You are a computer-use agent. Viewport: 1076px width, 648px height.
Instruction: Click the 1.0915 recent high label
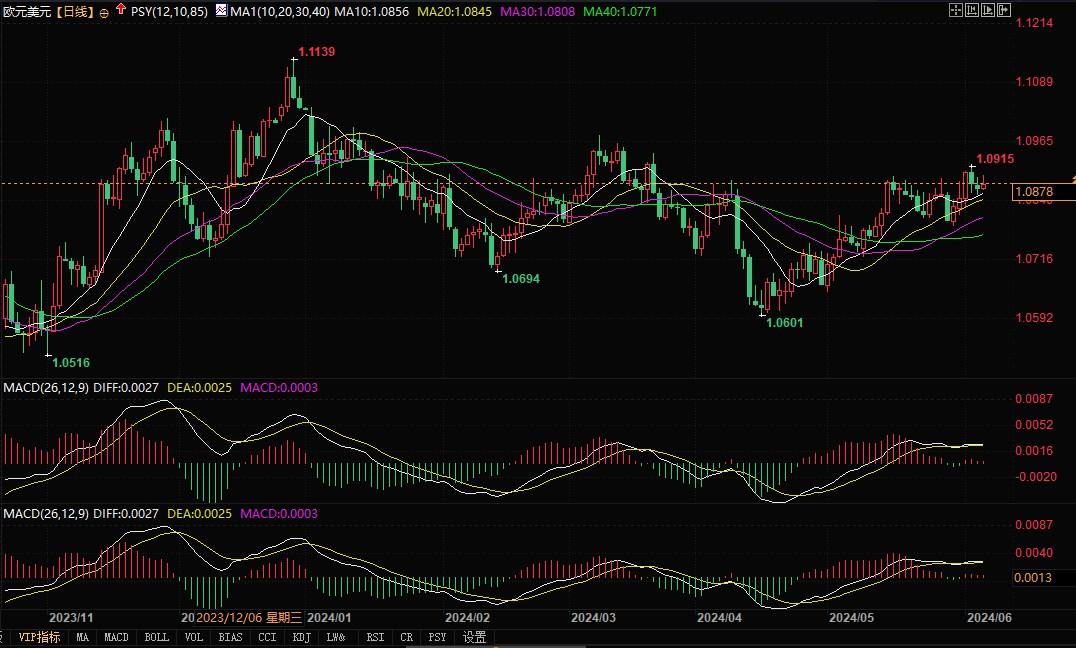(x=995, y=159)
